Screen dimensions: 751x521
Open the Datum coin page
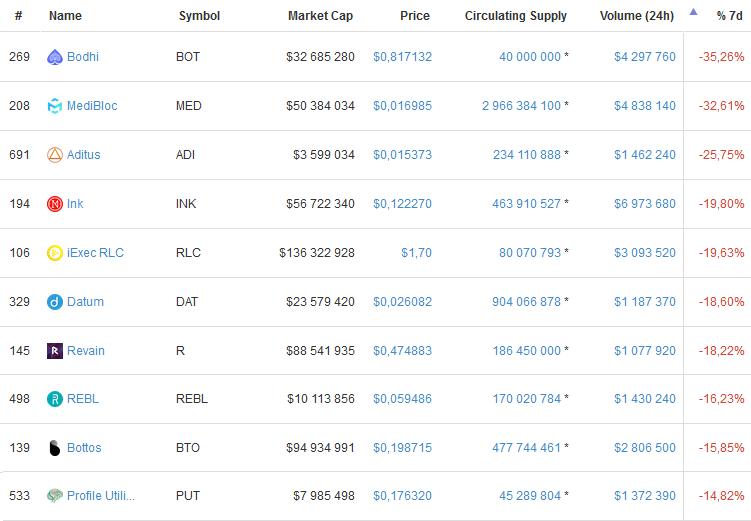85,302
